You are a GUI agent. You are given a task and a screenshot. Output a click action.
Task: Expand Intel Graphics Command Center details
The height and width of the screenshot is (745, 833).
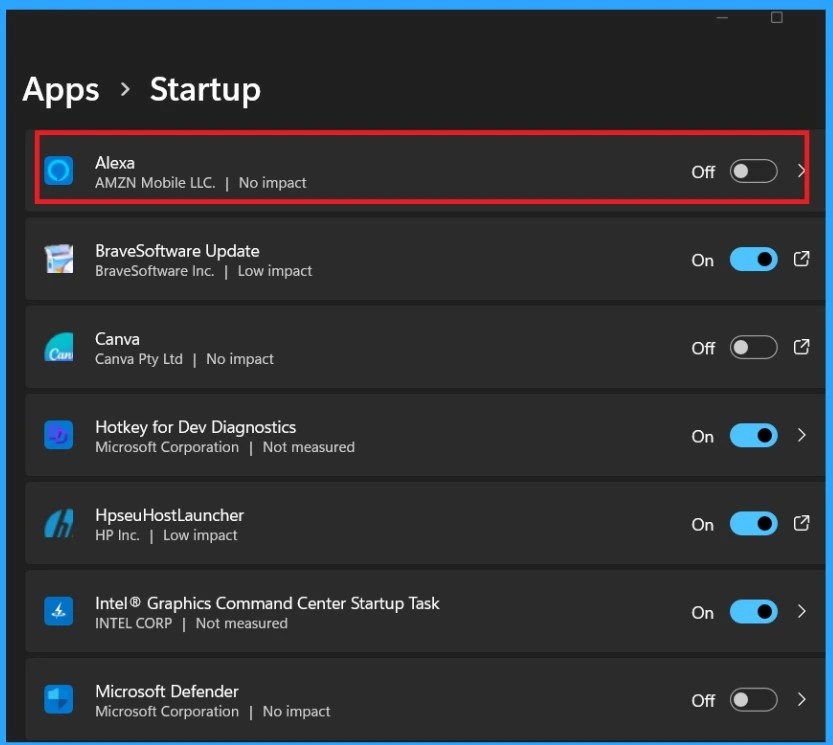point(800,611)
